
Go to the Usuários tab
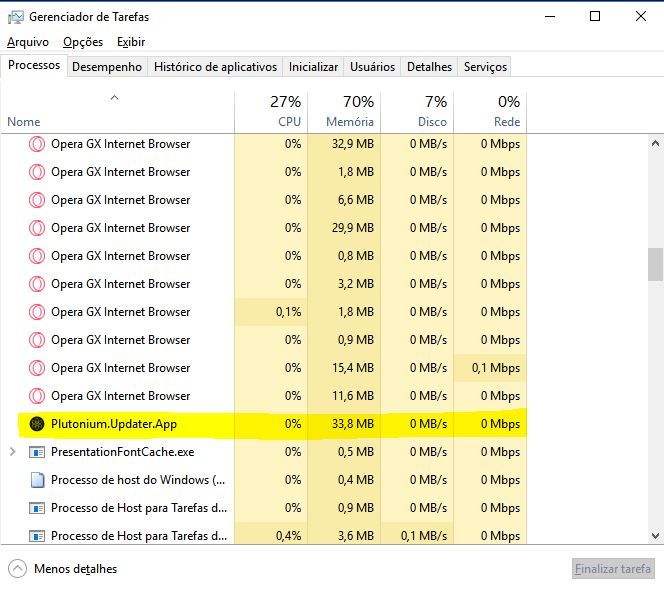(x=372, y=67)
